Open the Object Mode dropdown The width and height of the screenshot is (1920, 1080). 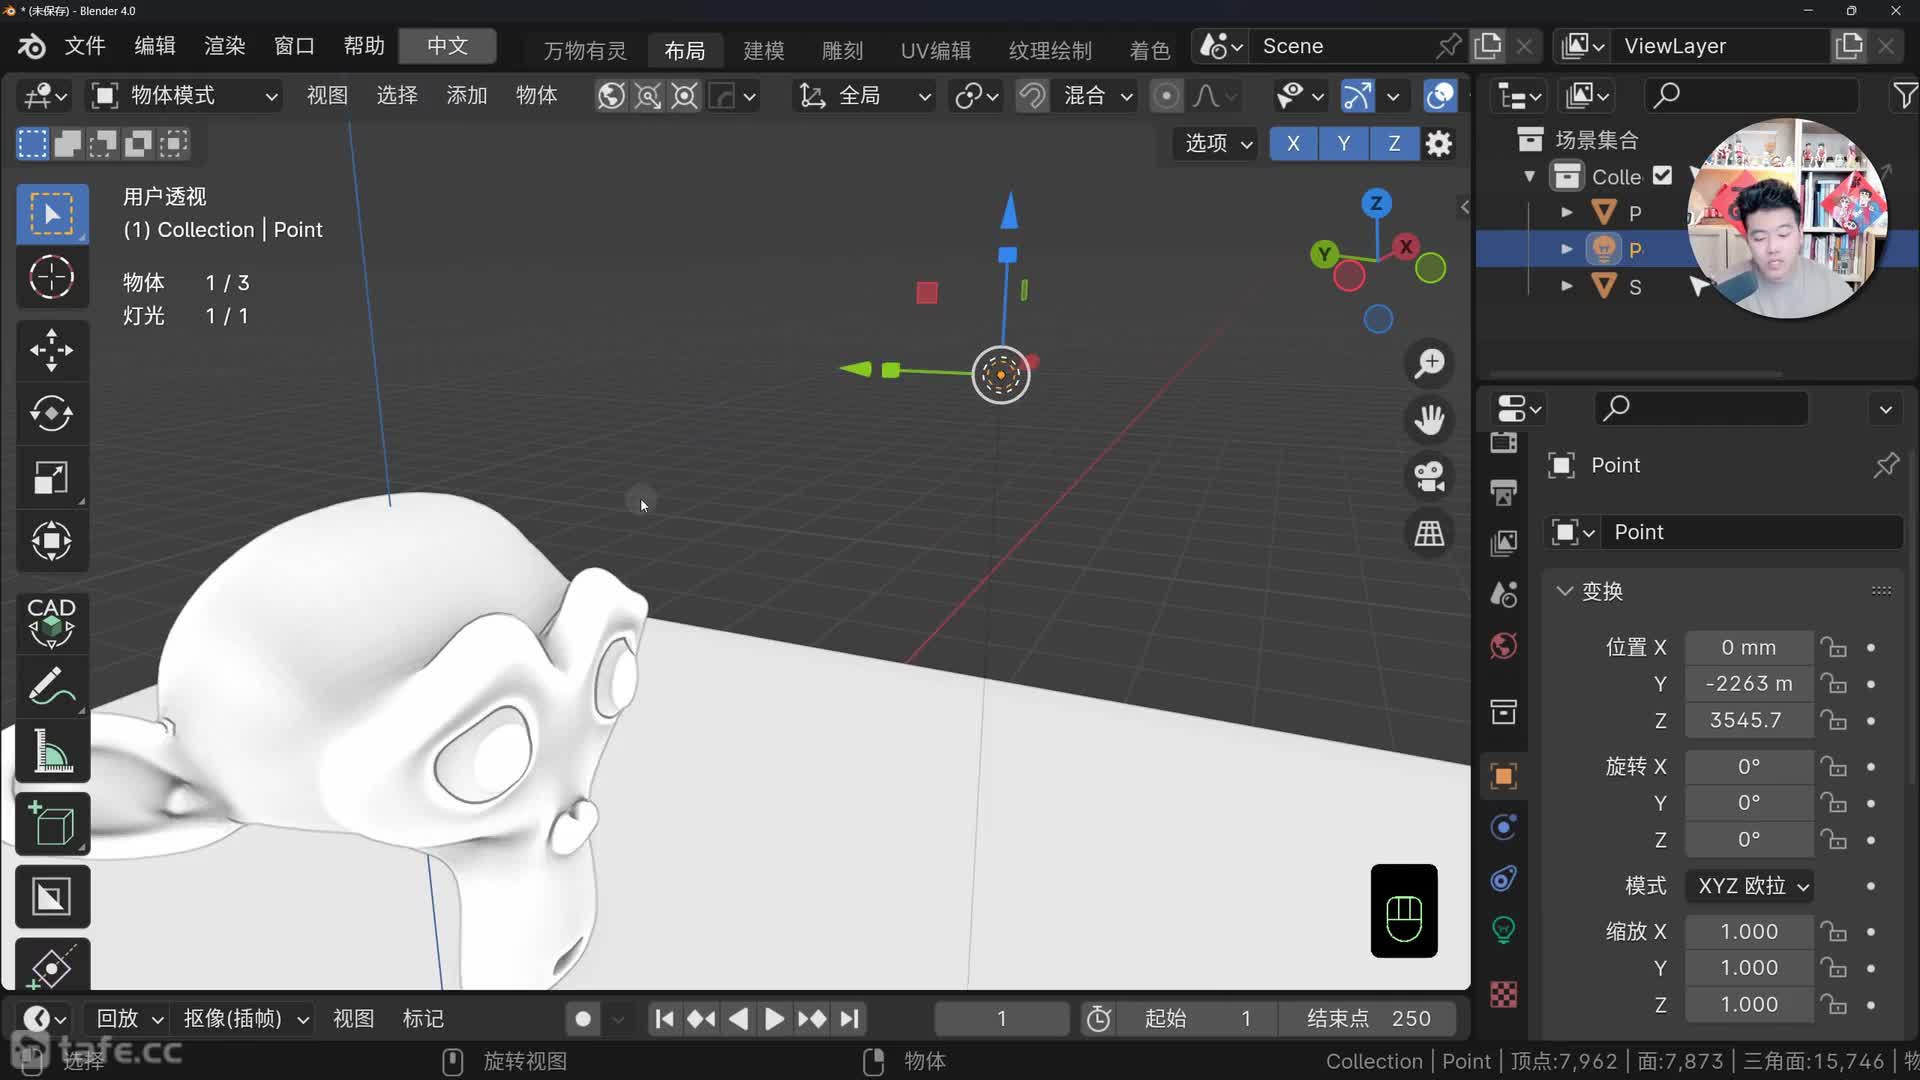click(184, 95)
